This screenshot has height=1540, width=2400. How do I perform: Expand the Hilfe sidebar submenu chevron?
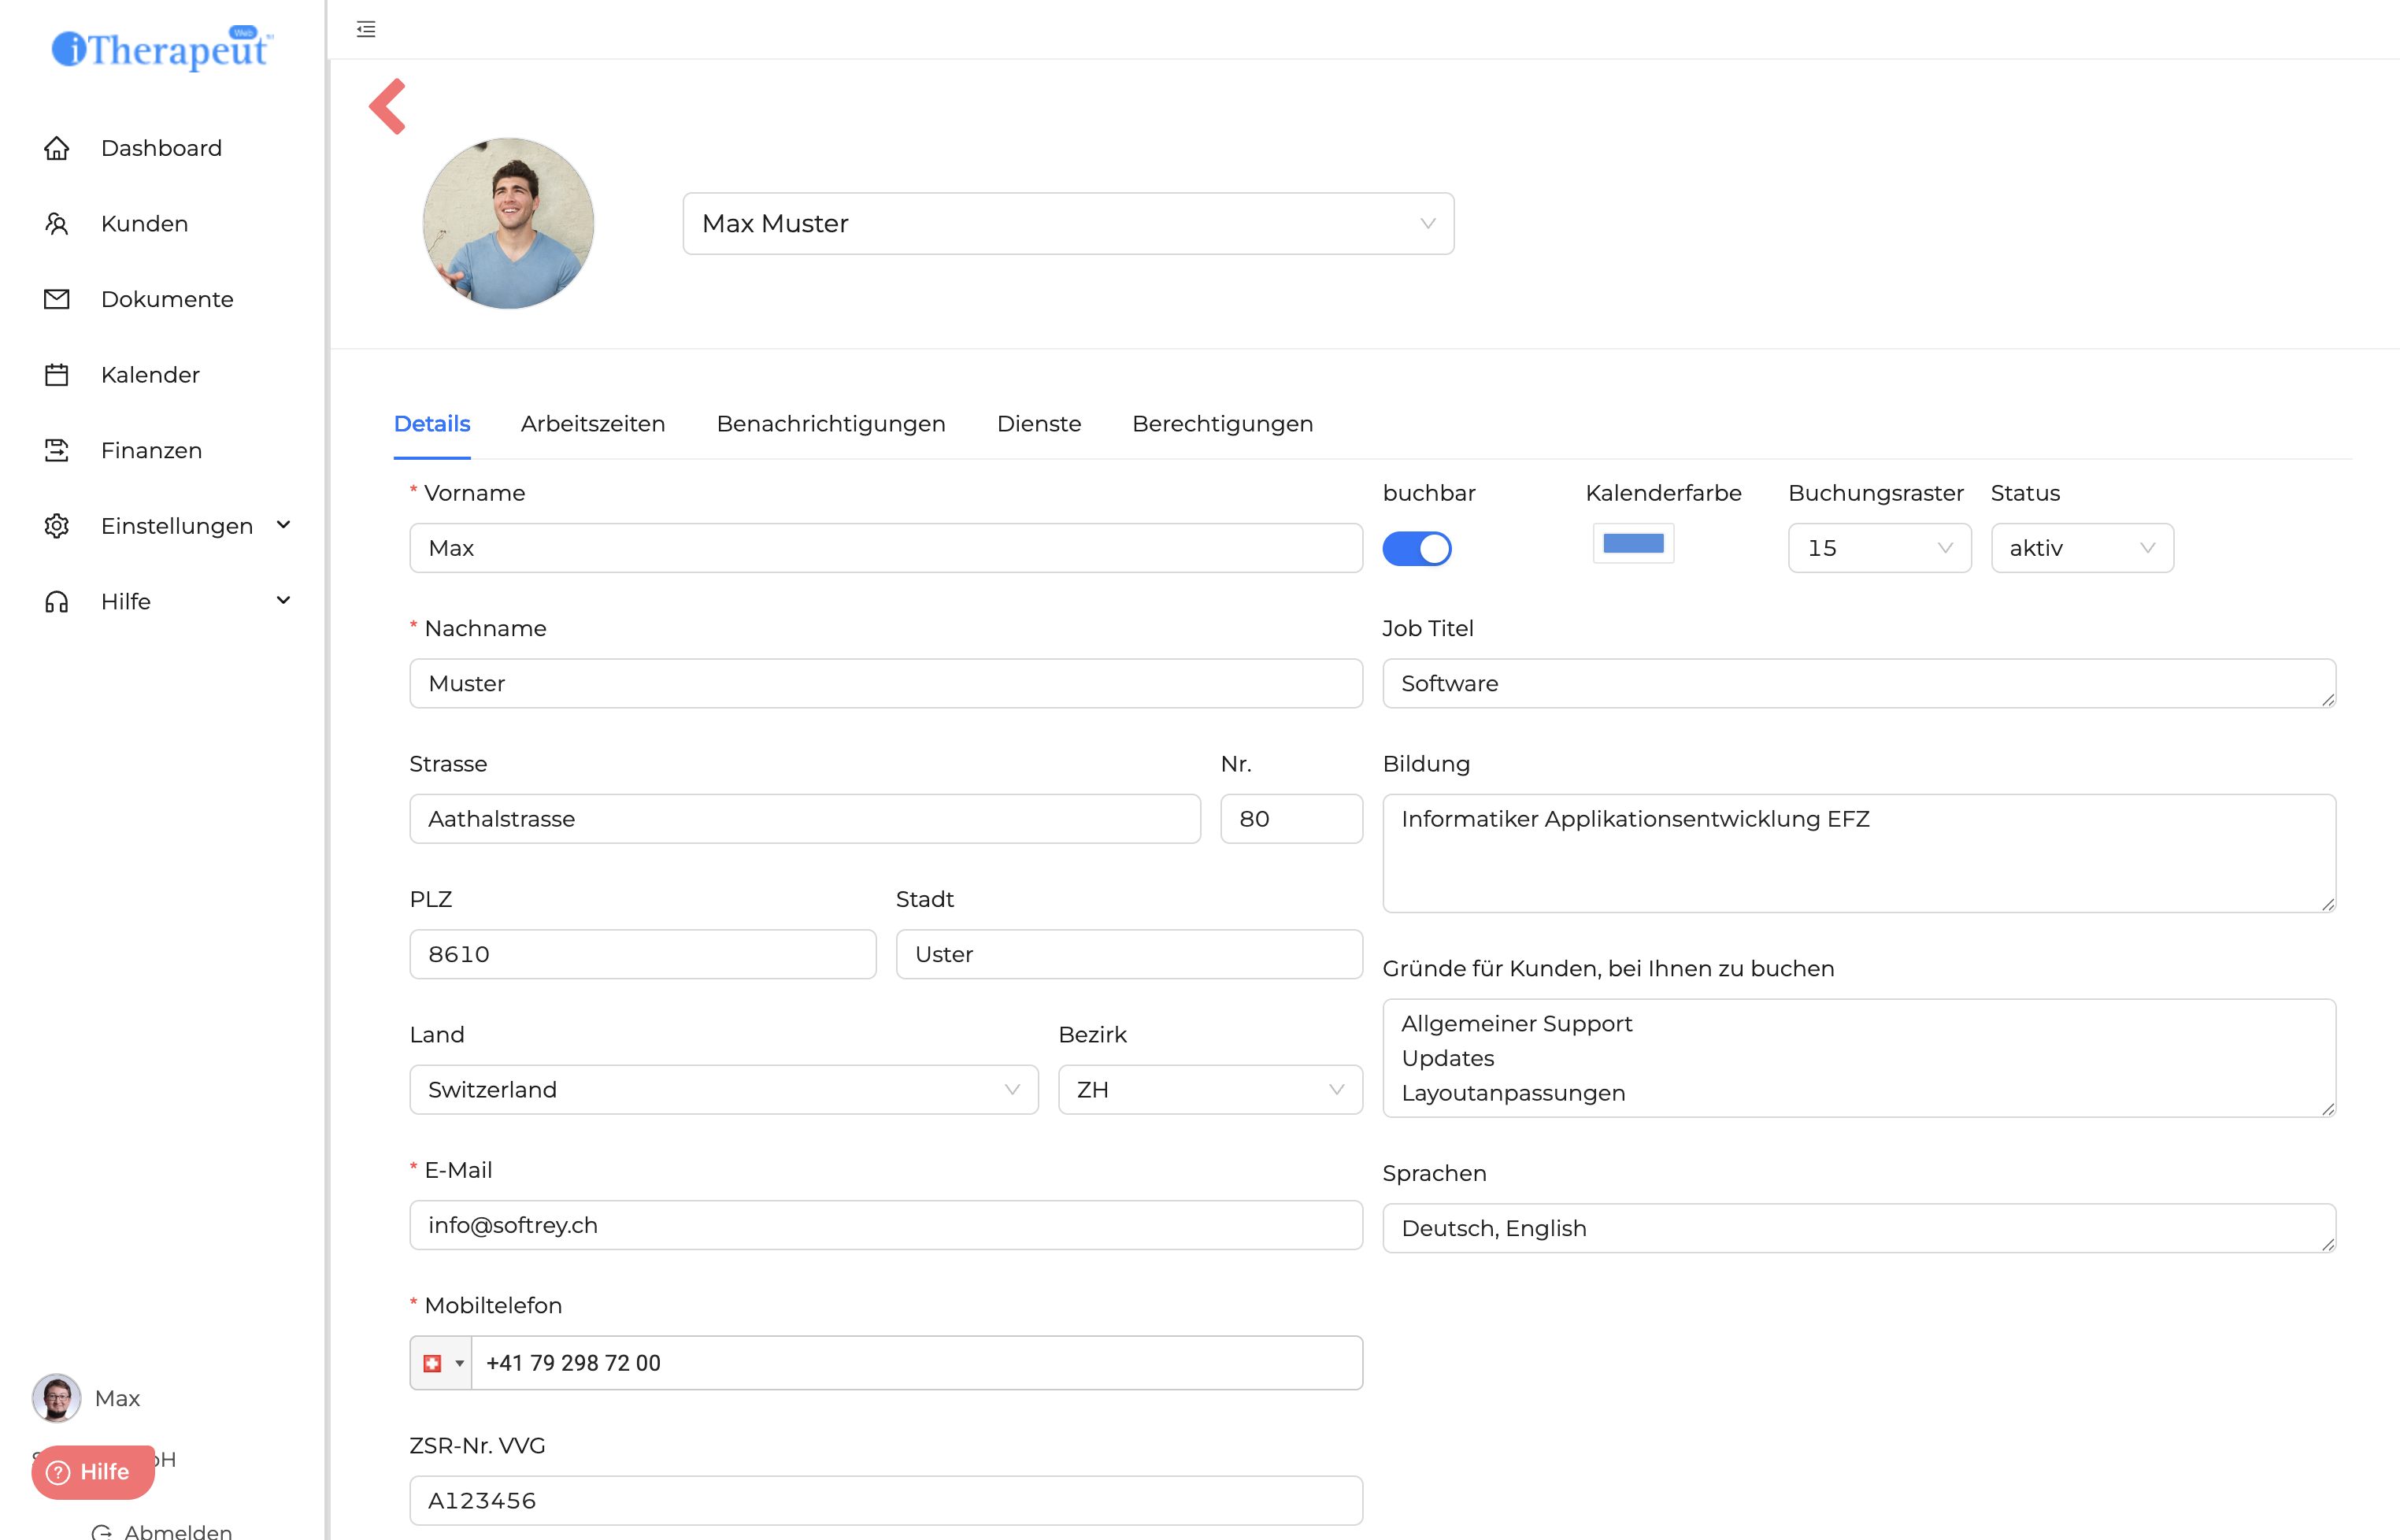pos(283,601)
